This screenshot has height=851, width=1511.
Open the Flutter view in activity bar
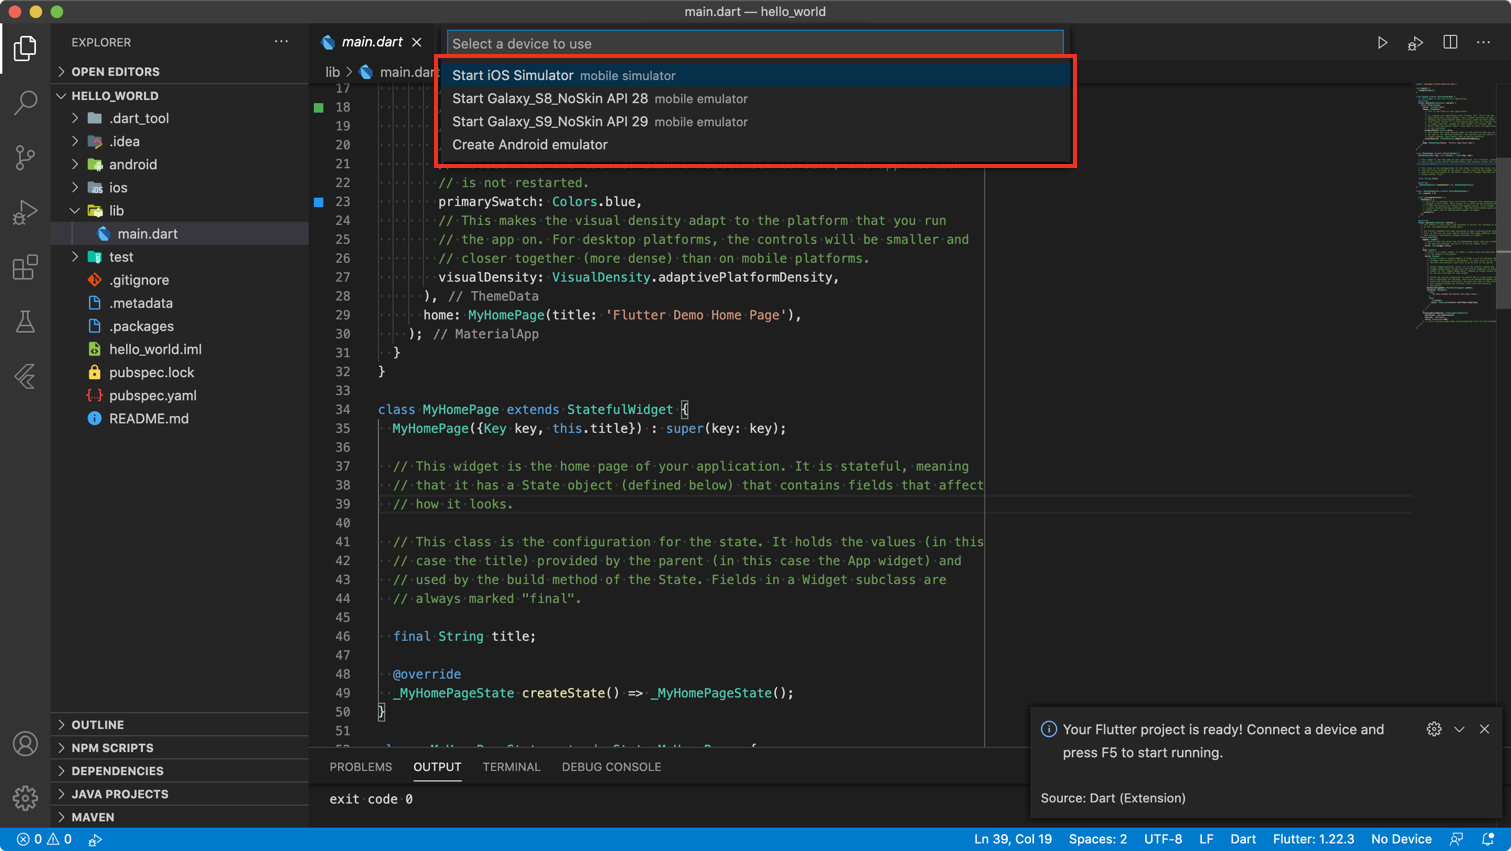[25, 376]
